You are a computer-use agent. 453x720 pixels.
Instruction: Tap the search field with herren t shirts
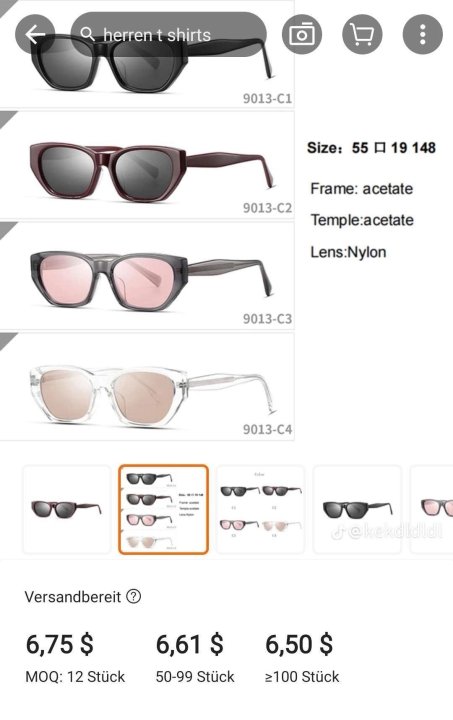(x=168, y=34)
